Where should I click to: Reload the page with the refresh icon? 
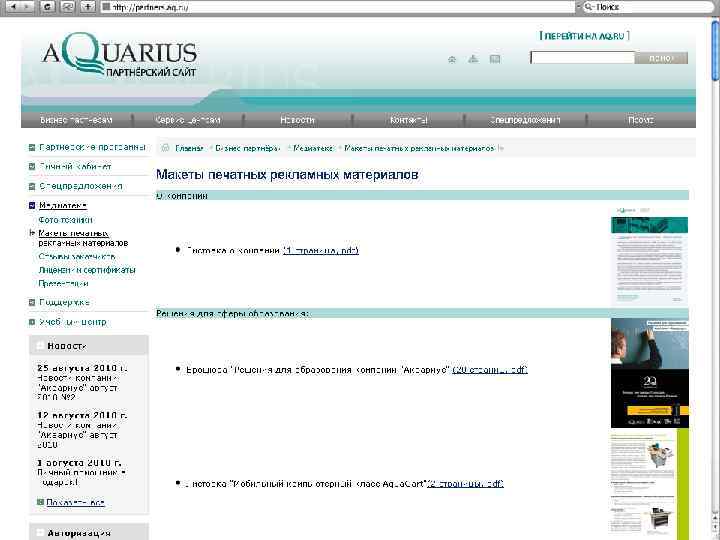48,6
